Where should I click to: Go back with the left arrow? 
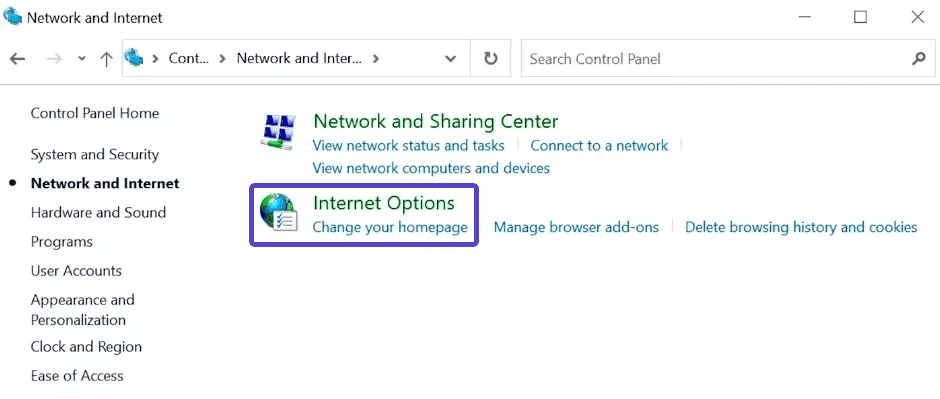coord(17,59)
